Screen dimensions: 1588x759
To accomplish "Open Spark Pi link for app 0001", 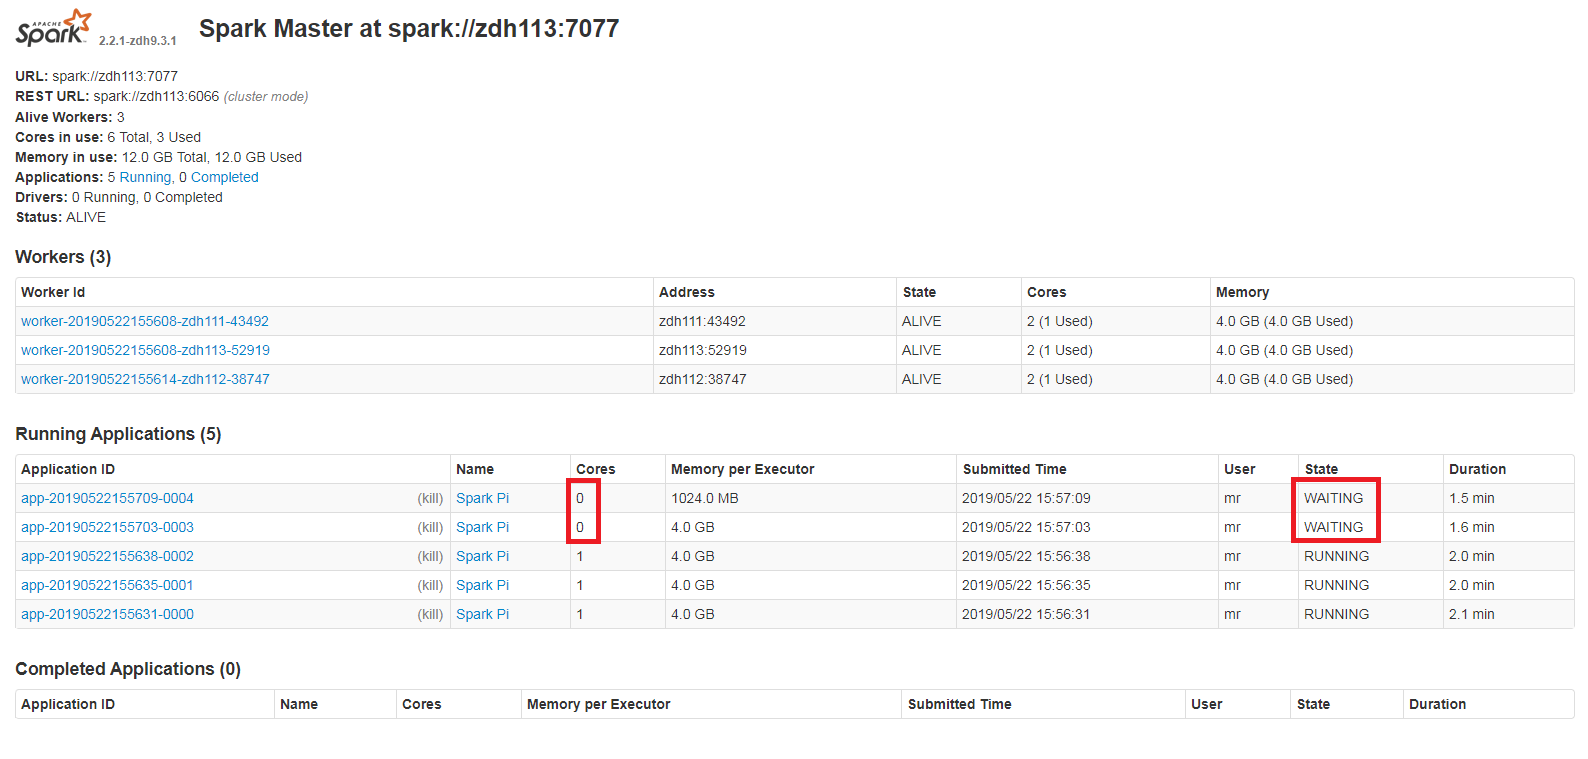I will pos(482,585).
